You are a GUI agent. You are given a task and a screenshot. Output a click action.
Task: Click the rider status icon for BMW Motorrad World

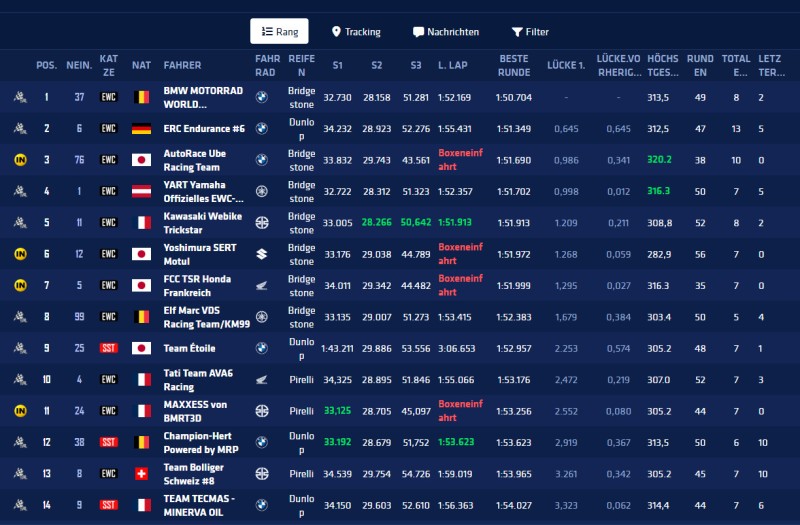[20, 97]
